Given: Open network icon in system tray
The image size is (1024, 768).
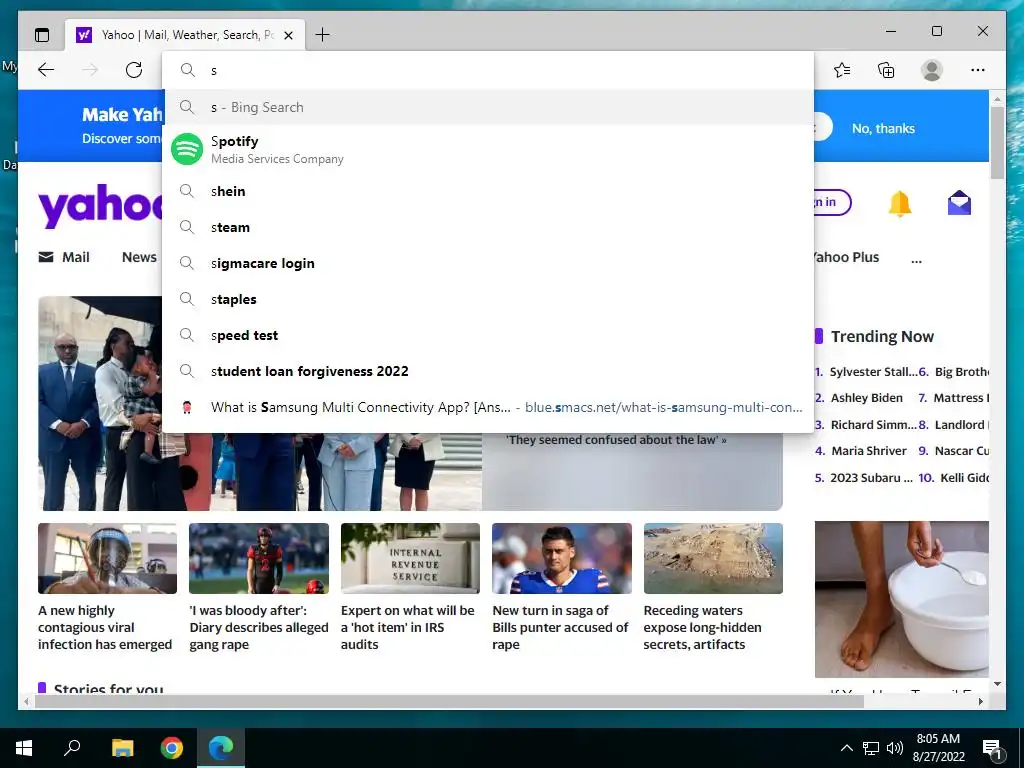Looking at the screenshot, I should (871, 748).
